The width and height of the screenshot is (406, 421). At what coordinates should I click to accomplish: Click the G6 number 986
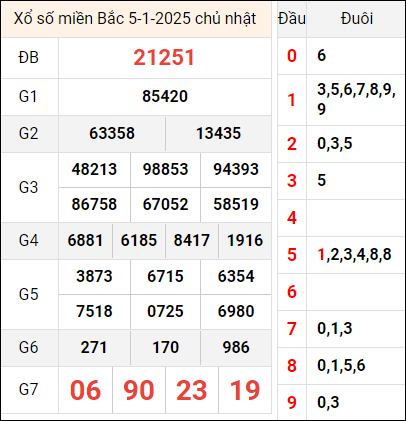tap(236, 347)
